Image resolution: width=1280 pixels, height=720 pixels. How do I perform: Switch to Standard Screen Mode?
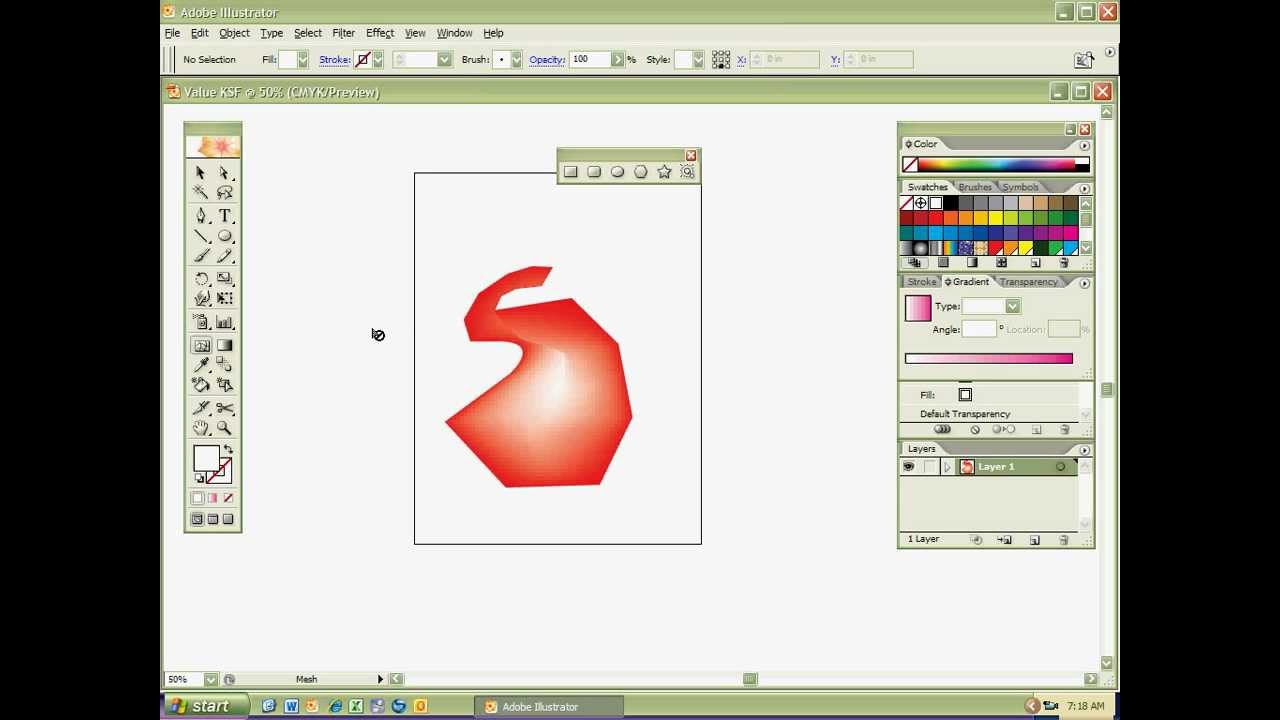click(197, 519)
